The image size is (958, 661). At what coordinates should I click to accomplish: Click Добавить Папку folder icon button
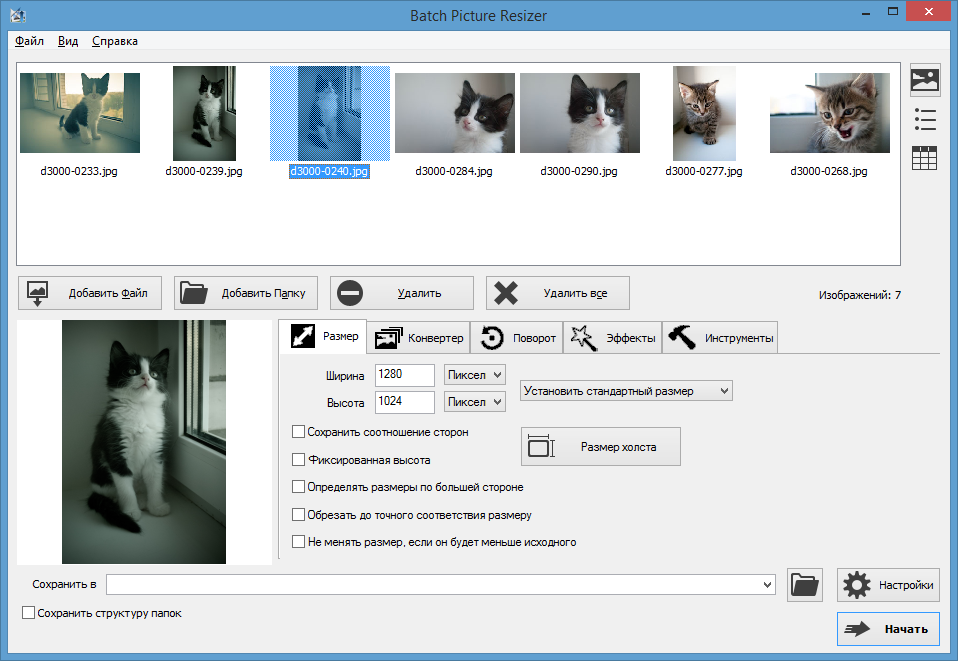pyautogui.click(x=246, y=293)
